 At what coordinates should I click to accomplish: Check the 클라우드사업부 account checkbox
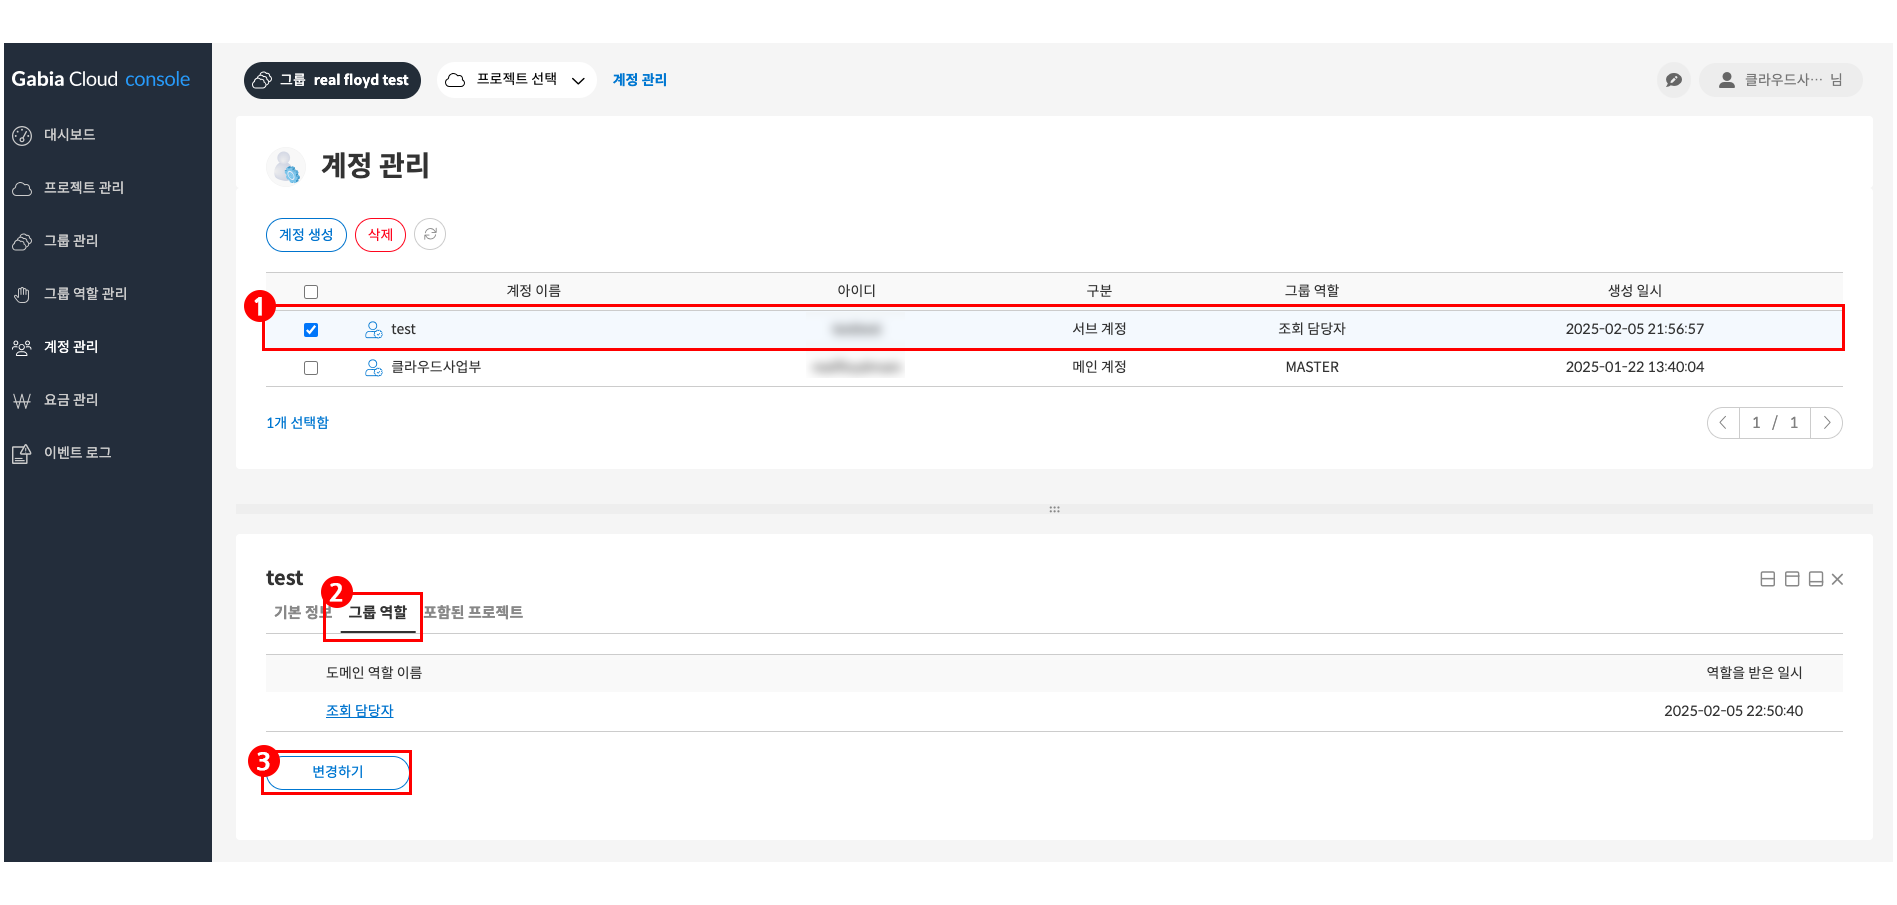pyautogui.click(x=311, y=368)
